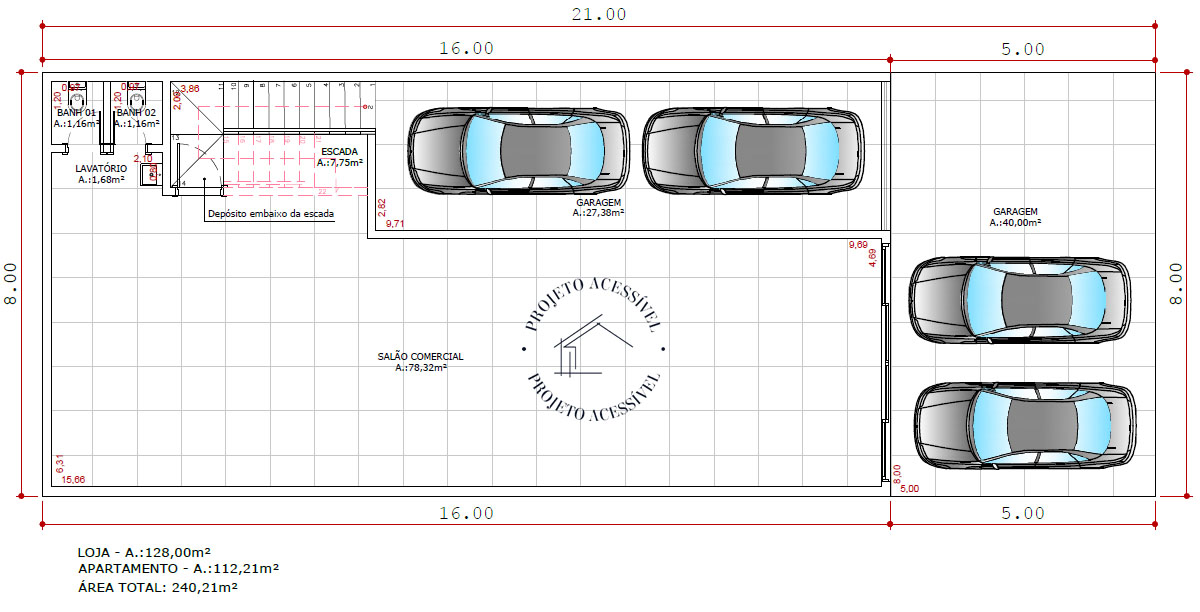Click the red 4,69 dimension value
The width and height of the screenshot is (1200, 612).
point(872,257)
